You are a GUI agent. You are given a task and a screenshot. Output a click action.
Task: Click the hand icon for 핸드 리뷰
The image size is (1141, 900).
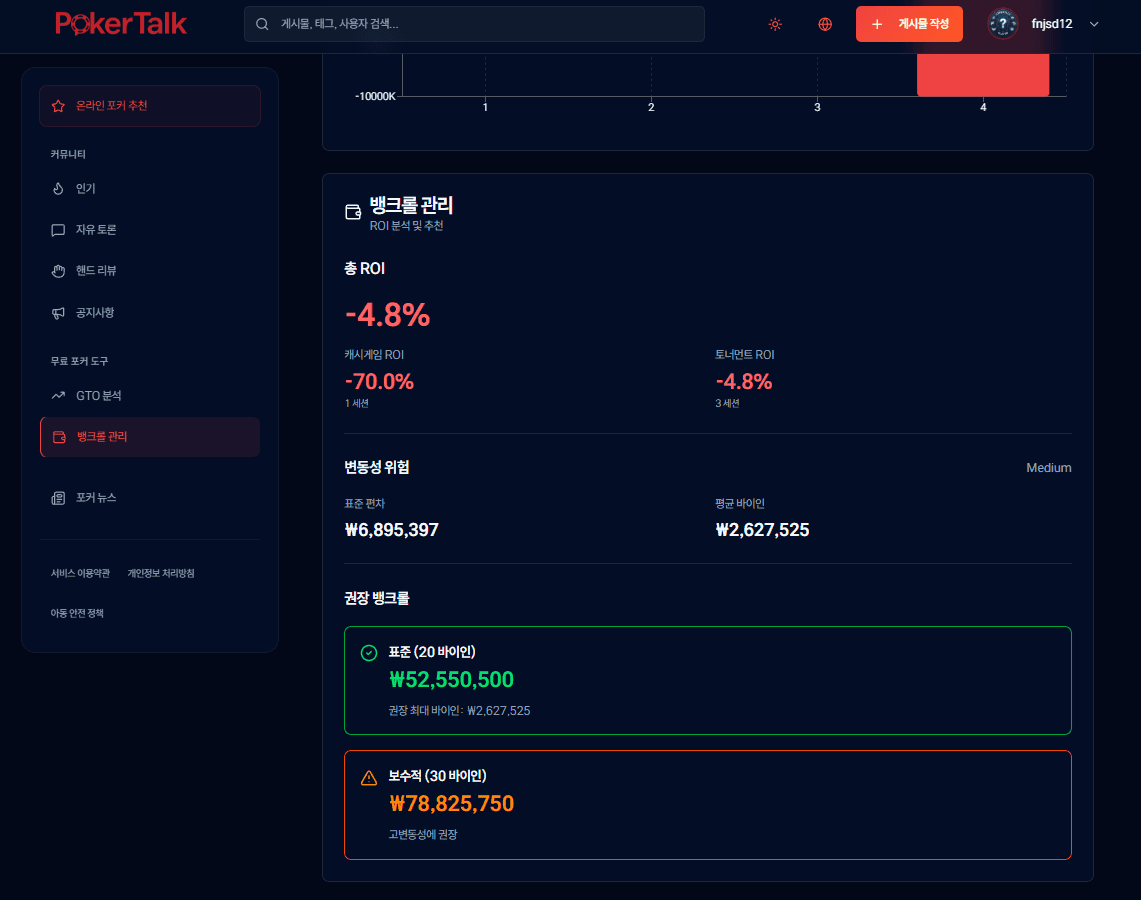point(58,271)
